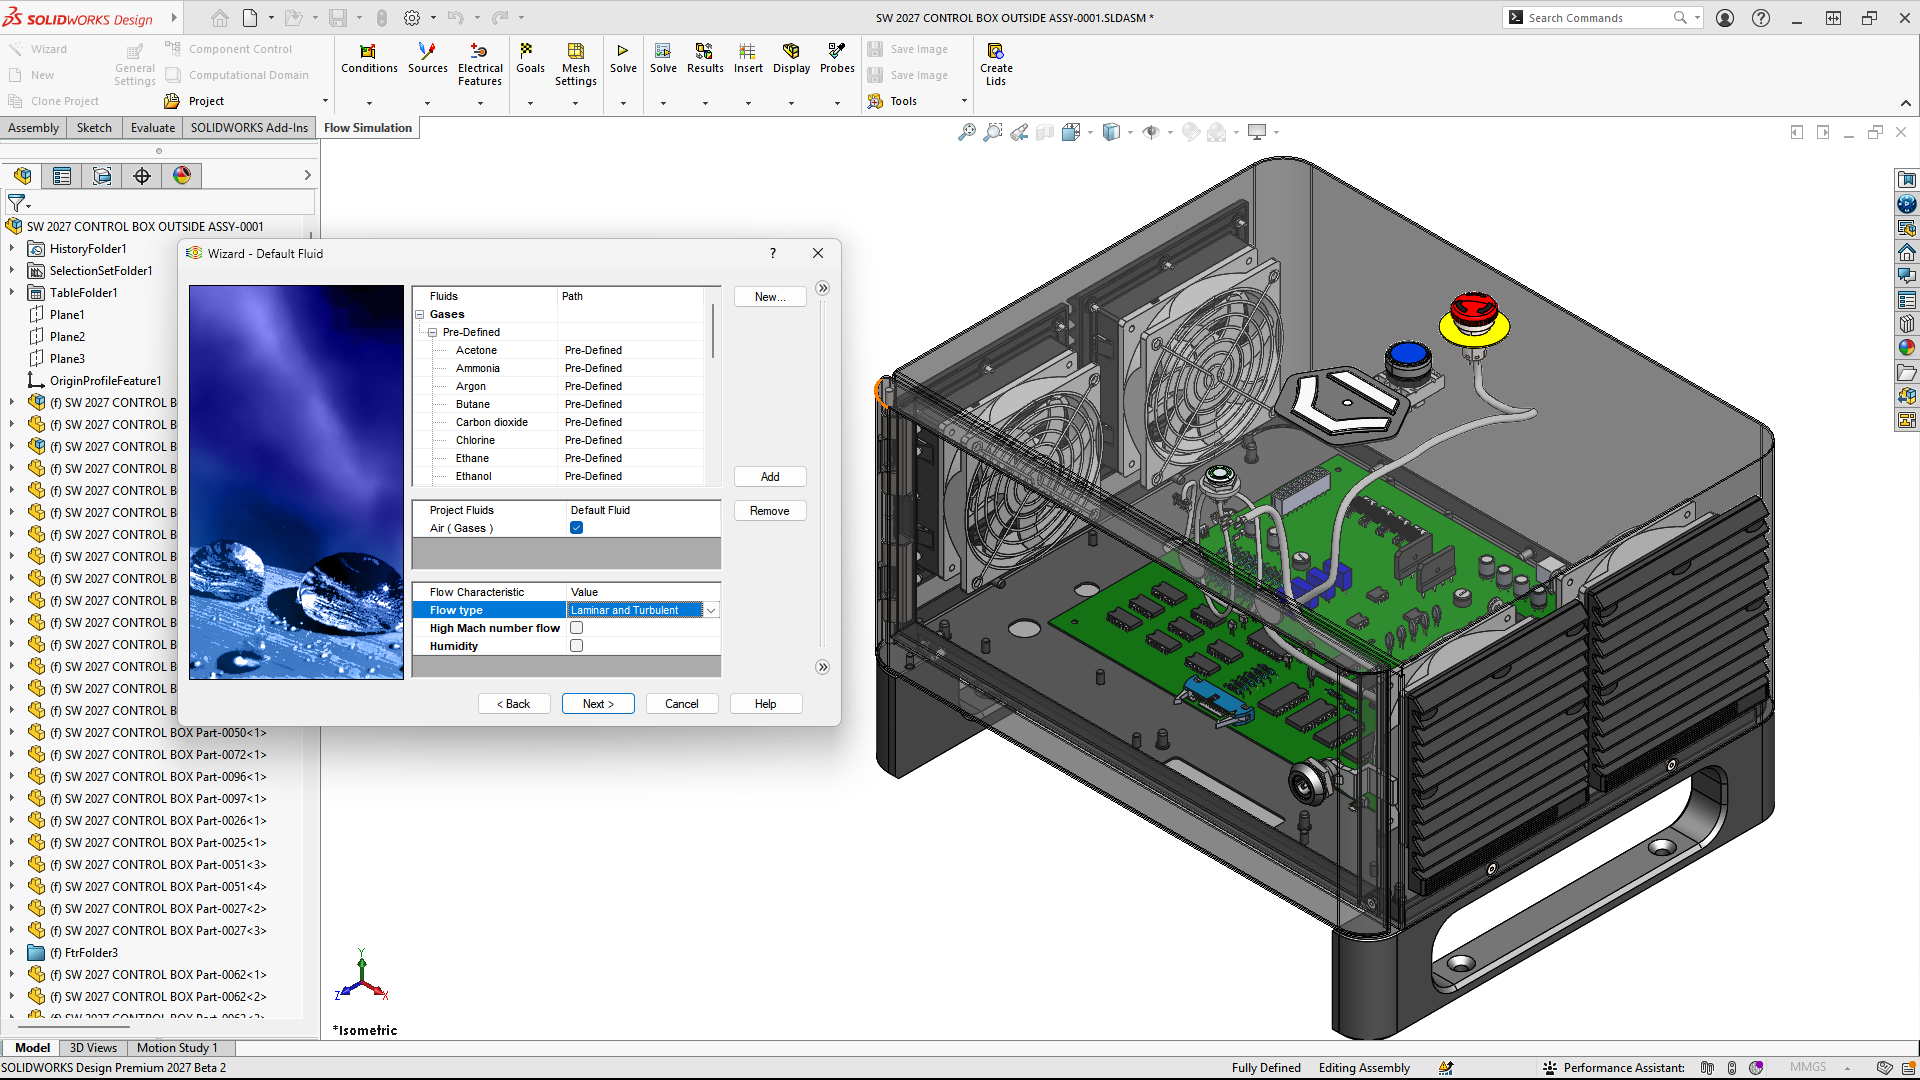Click the Add fluid button
Viewport: 1920px width, 1080px height.
pyautogui.click(x=770, y=477)
